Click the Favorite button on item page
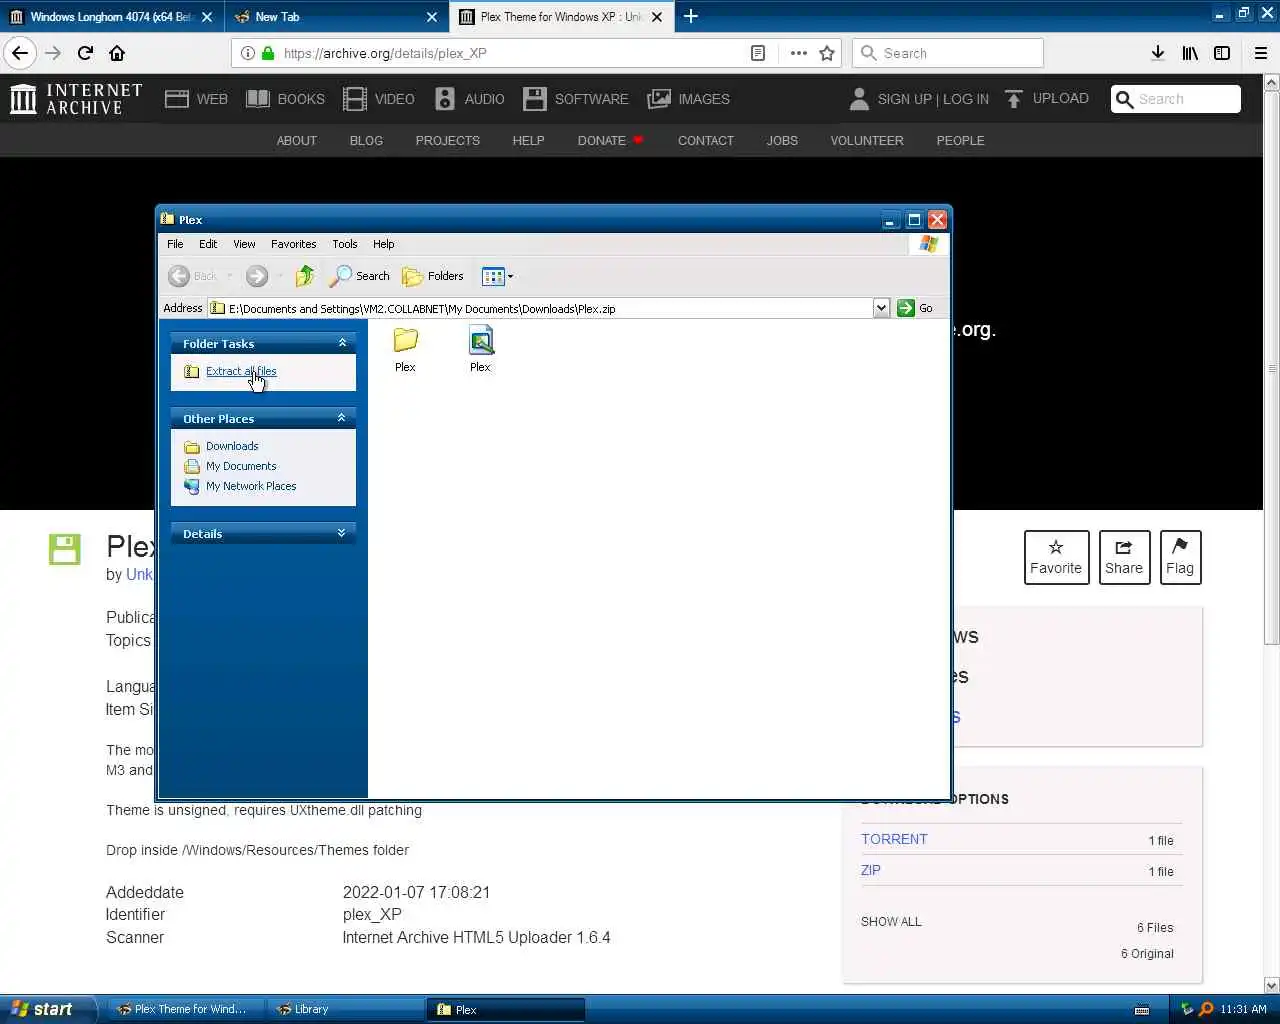Viewport: 1280px width, 1024px height. (x=1056, y=557)
